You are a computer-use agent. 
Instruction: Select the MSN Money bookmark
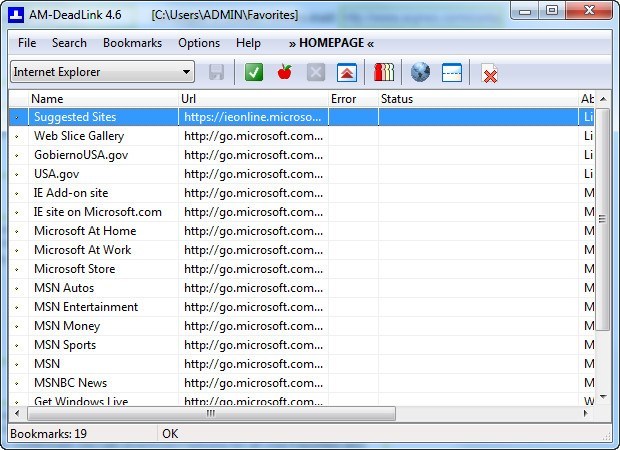(67, 326)
